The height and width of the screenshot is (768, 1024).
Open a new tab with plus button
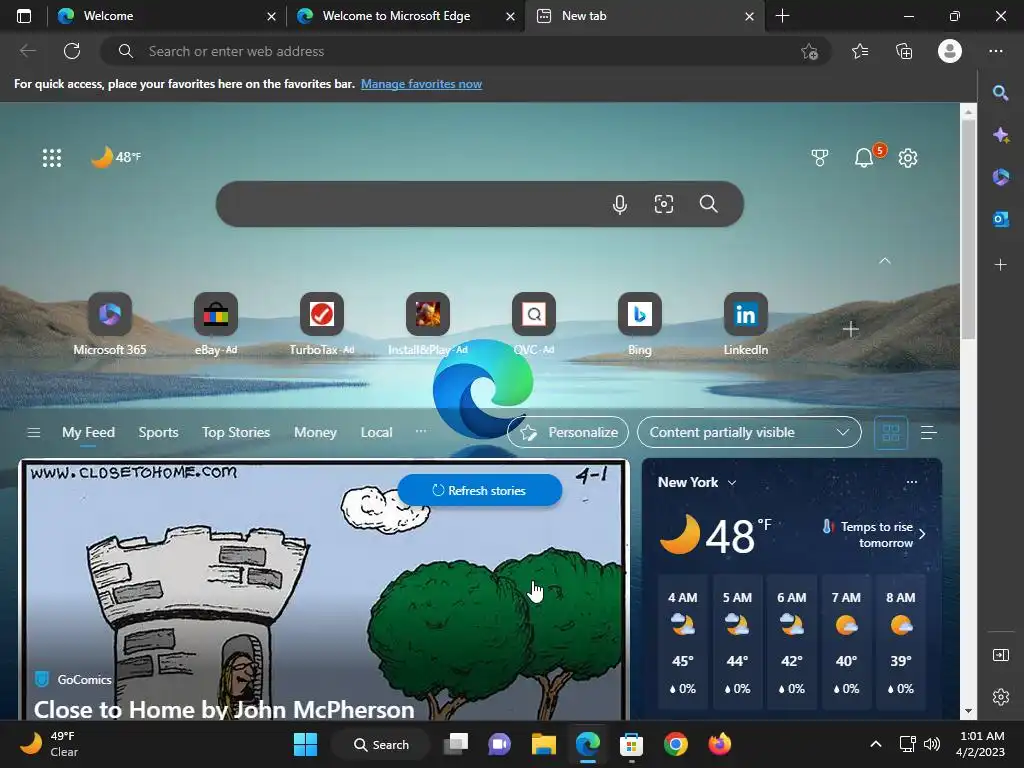click(782, 16)
